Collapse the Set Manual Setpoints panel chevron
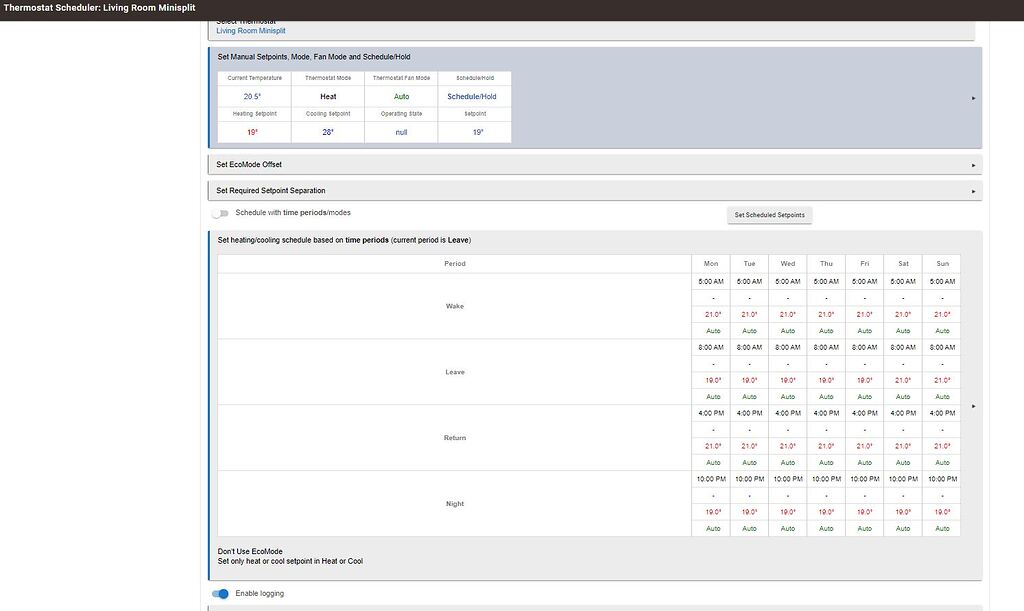 (x=971, y=99)
